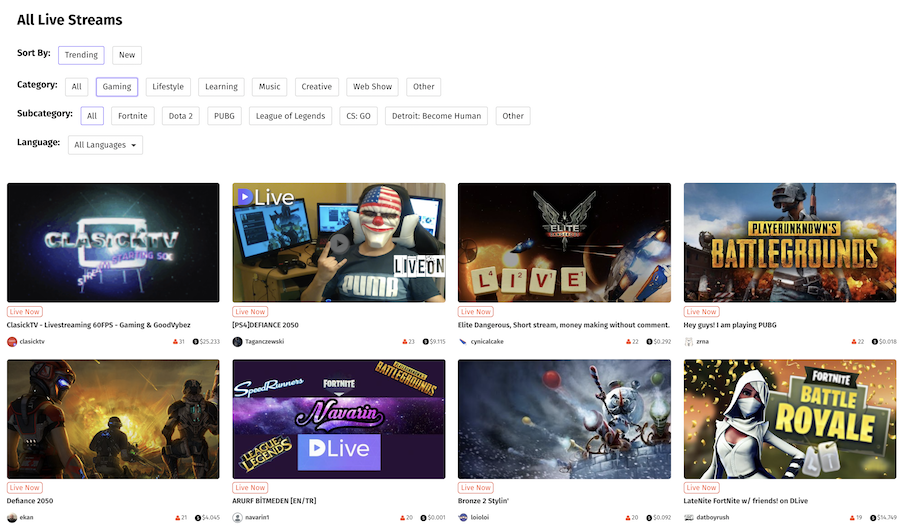This screenshot has width=900, height=531.
Task: Open Elite Dangerous, Short stream title
Action: pos(564,325)
